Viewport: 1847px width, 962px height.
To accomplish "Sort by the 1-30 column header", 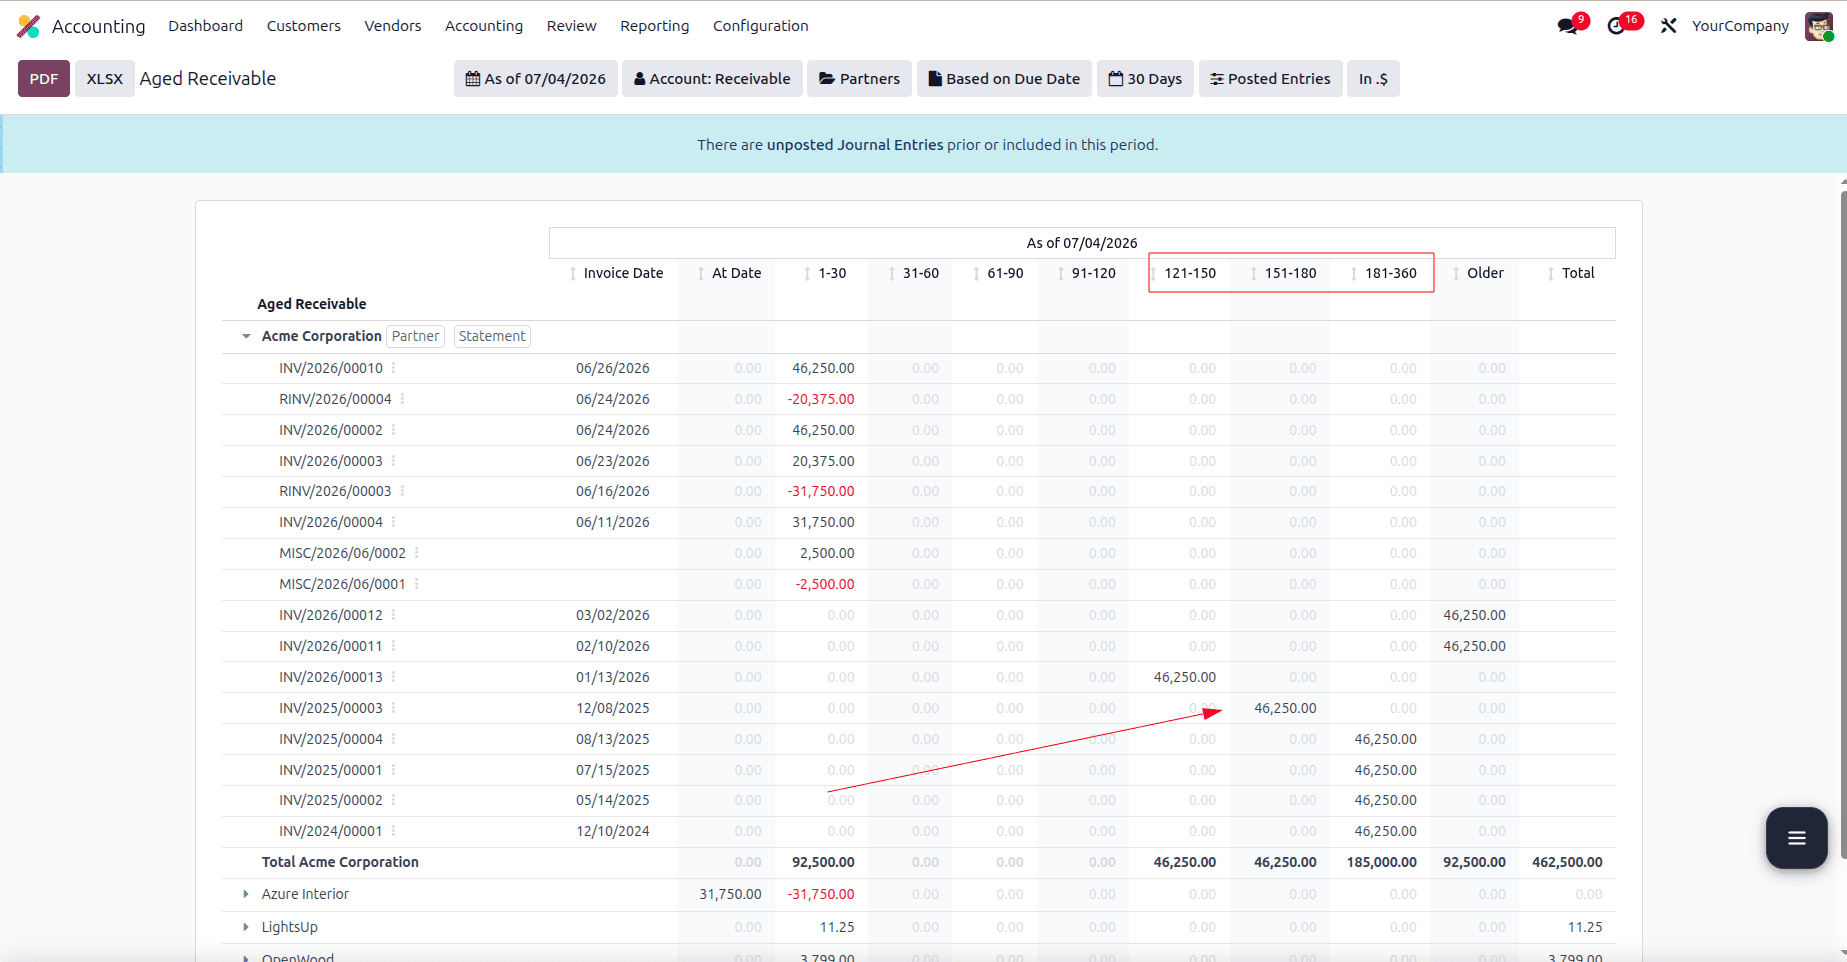I will point(825,273).
